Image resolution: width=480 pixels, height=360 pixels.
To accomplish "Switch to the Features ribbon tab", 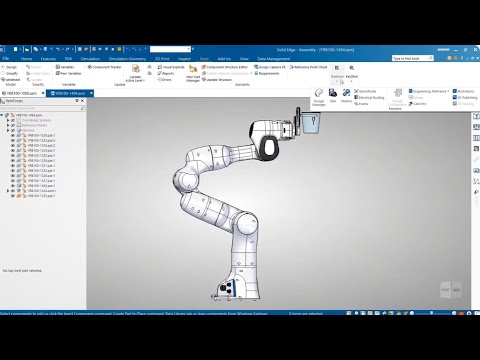I will pyautogui.click(x=48, y=59).
